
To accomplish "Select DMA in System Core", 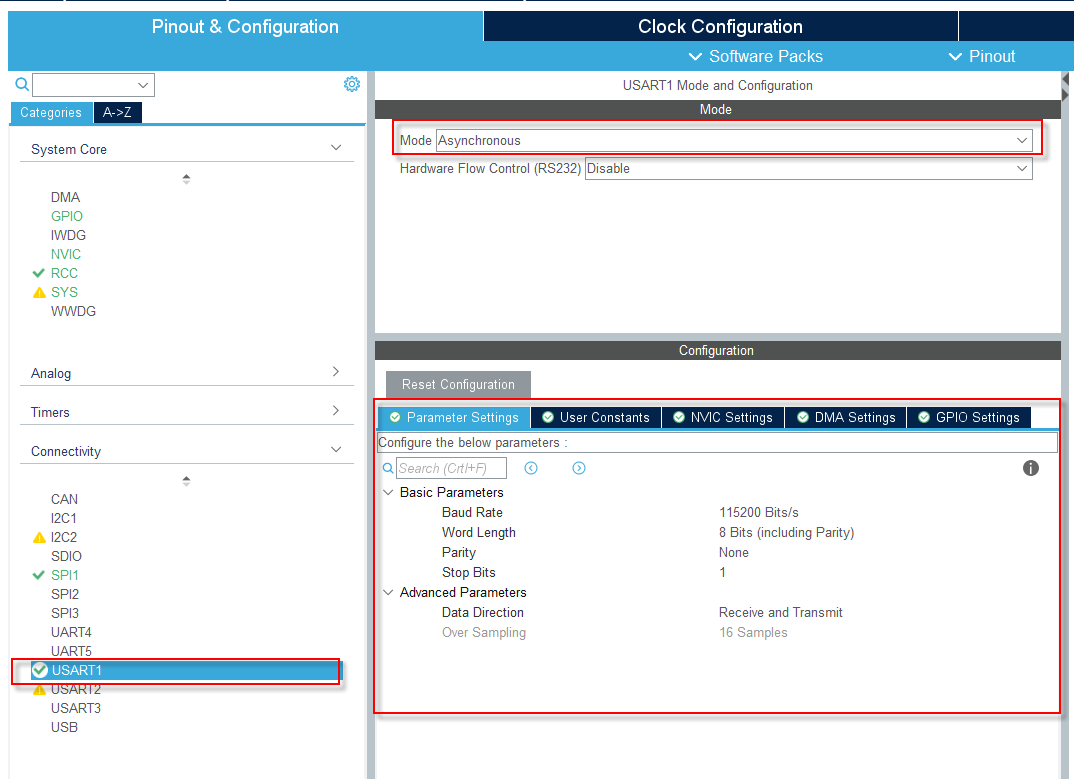I will tap(65, 197).
